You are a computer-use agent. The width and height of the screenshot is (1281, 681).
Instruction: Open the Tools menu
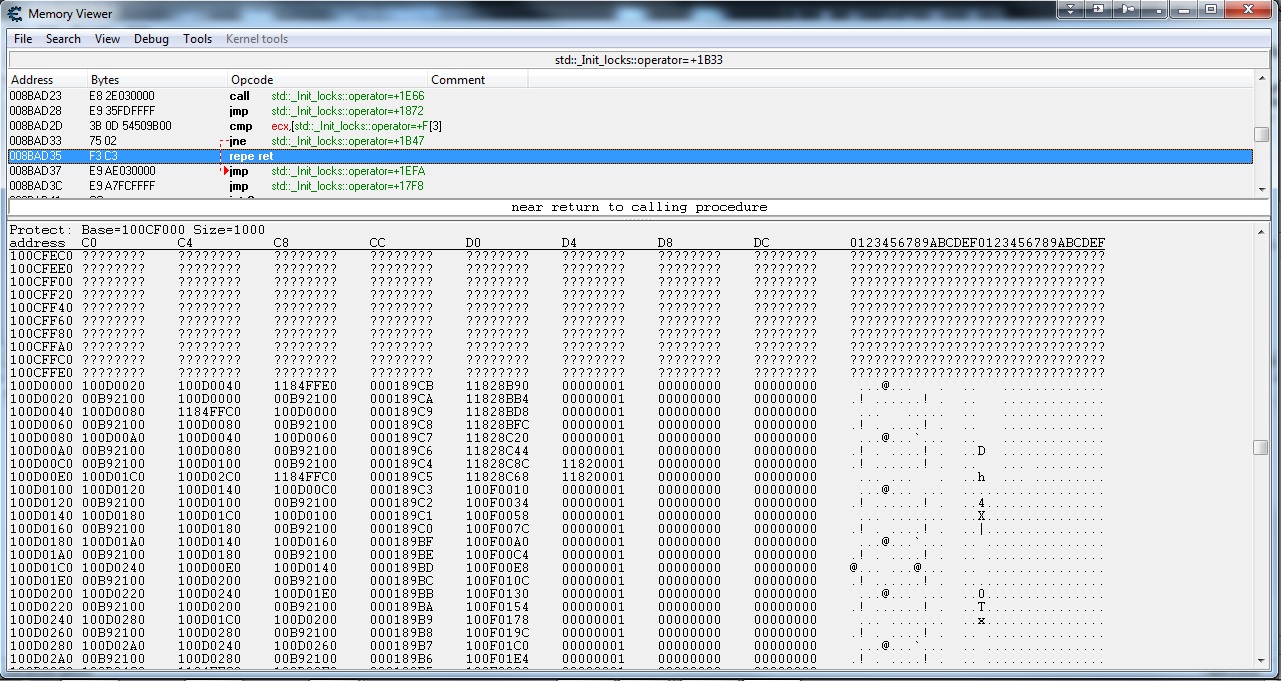click(197, 39)
